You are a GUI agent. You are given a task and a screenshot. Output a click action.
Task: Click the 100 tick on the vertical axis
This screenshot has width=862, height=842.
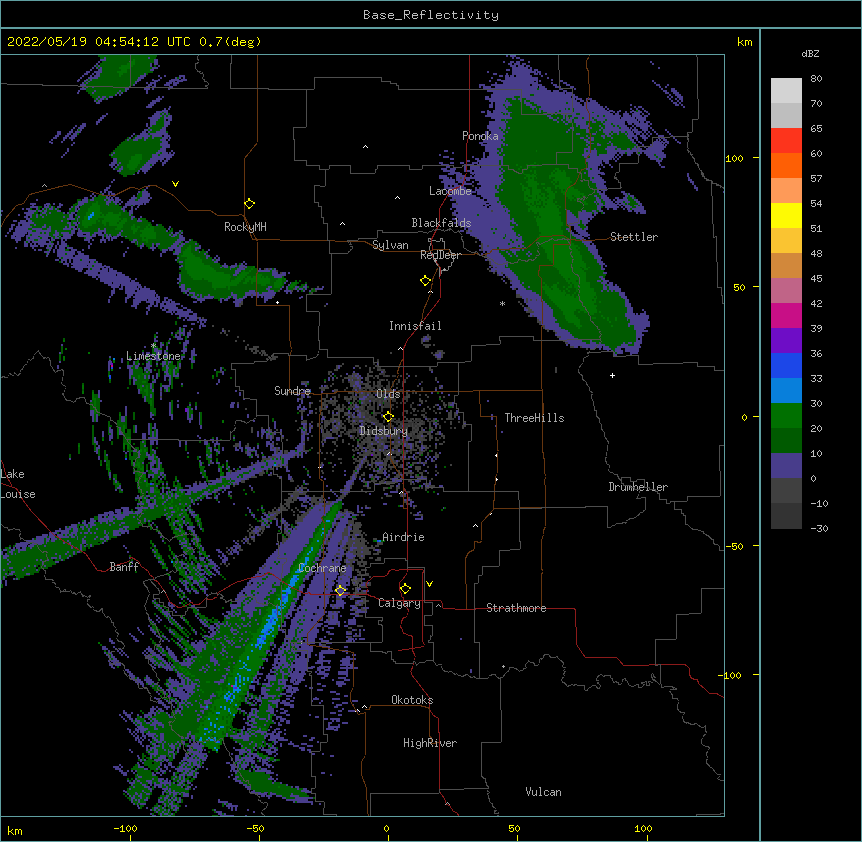tap(734, 158)
